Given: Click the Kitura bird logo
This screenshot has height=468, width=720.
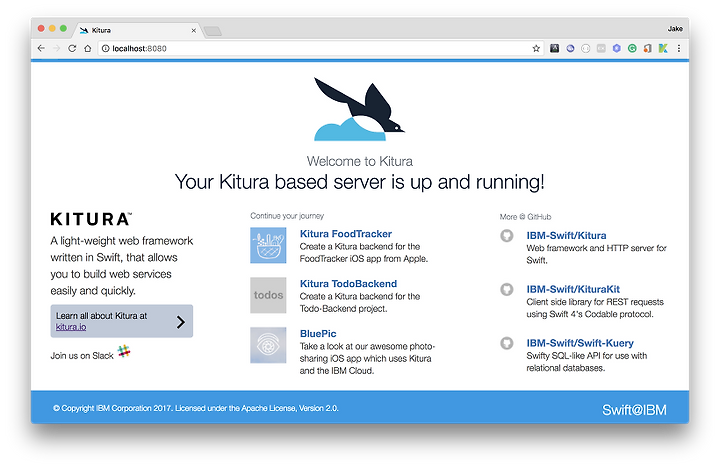Looking at the screenshot, I should click(x=359, y=109).
